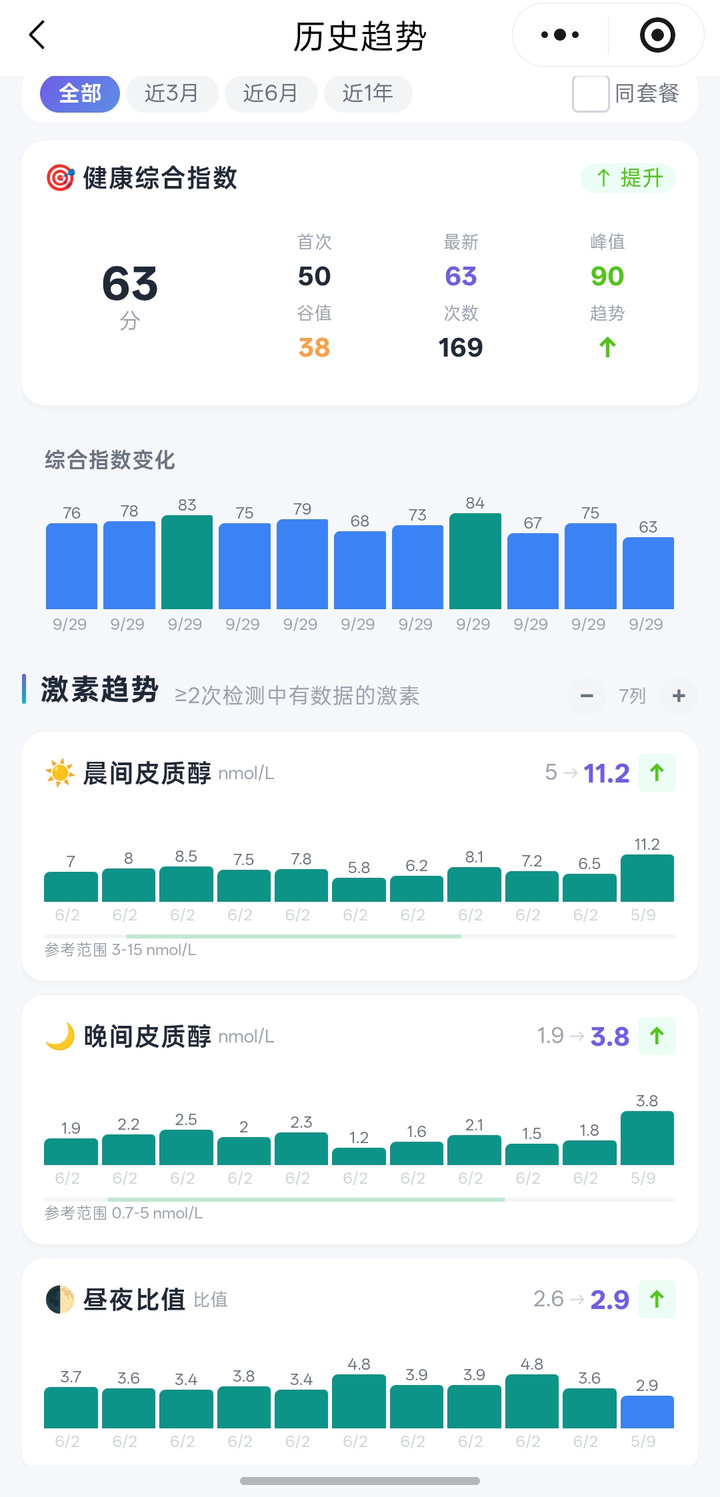Click the 昼夜比值 bar labeled 3.7
Screen dimensions: 720x1497
71,1408
